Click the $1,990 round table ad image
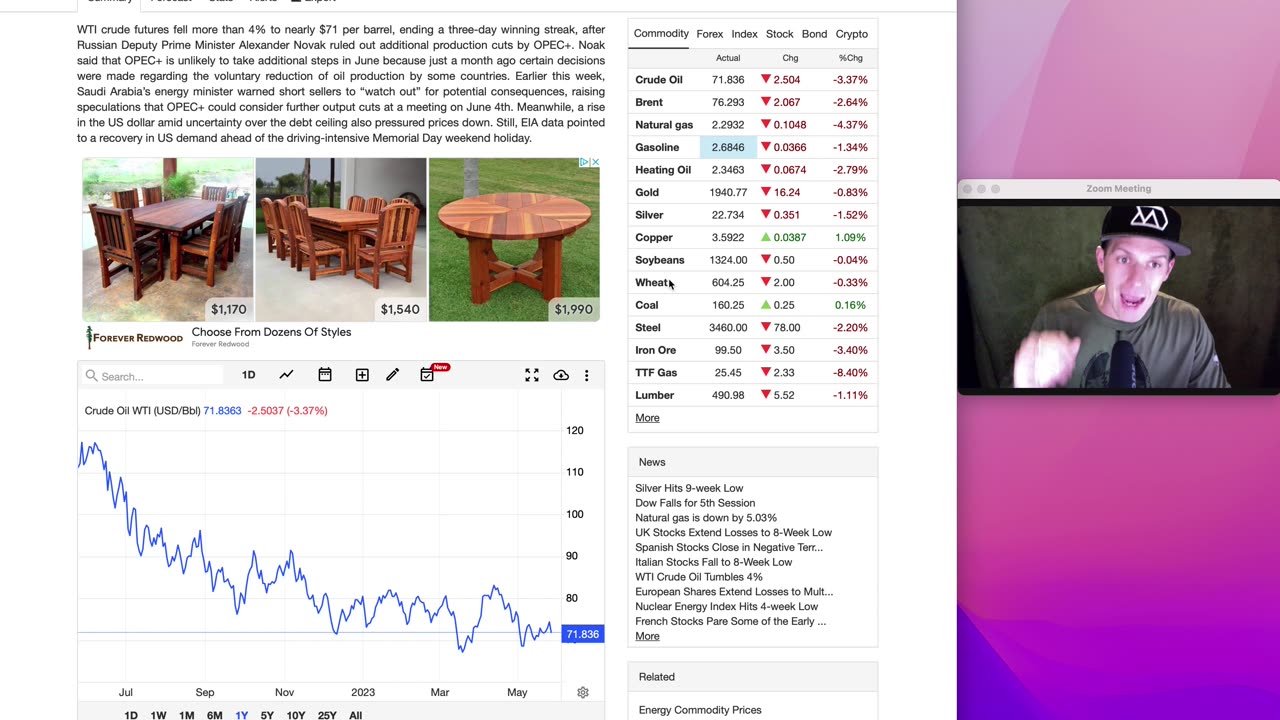The width and height of the screenshot is (1280, 720). coord(514,239)
